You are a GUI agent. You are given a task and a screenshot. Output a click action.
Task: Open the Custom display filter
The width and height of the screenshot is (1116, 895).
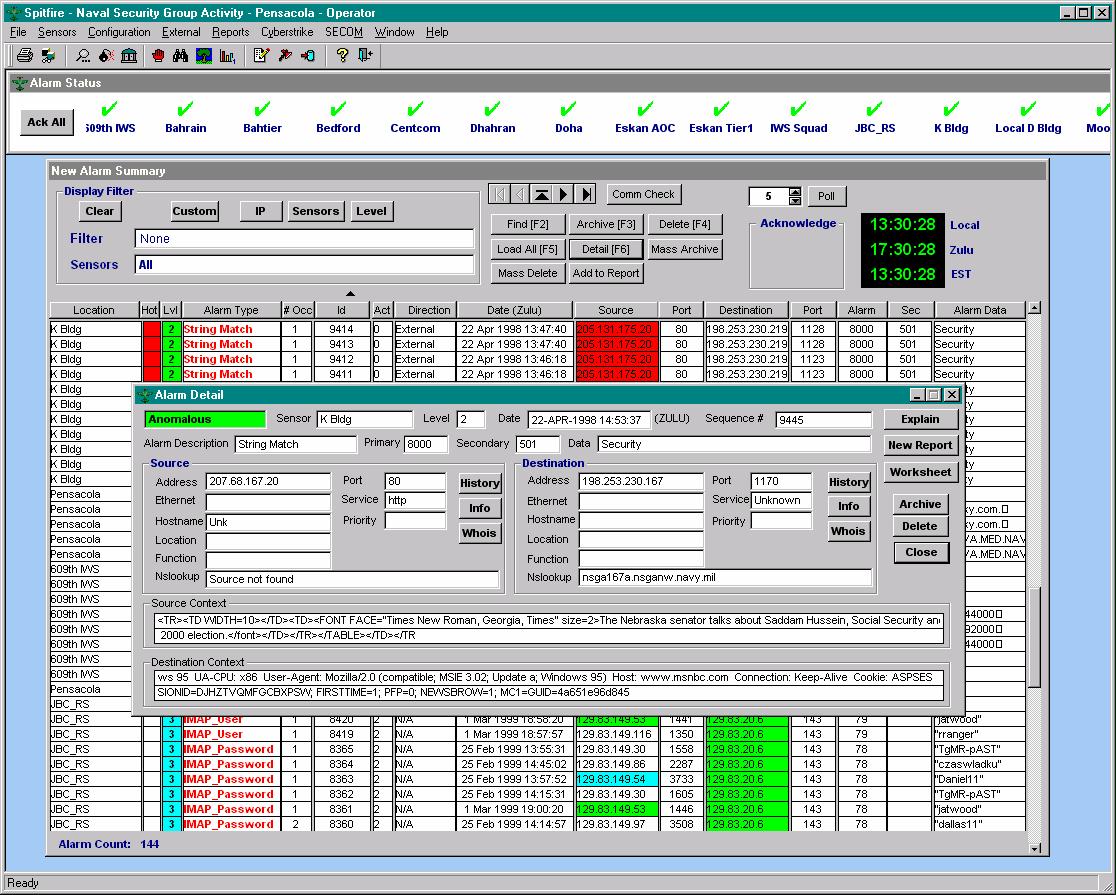click(194, 211)
